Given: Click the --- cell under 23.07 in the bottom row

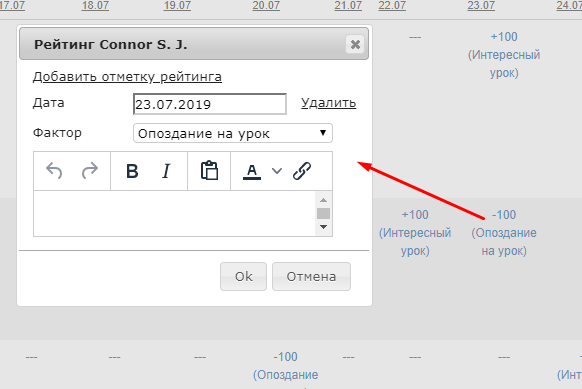Looking at the screenshot, I should 504,357.
